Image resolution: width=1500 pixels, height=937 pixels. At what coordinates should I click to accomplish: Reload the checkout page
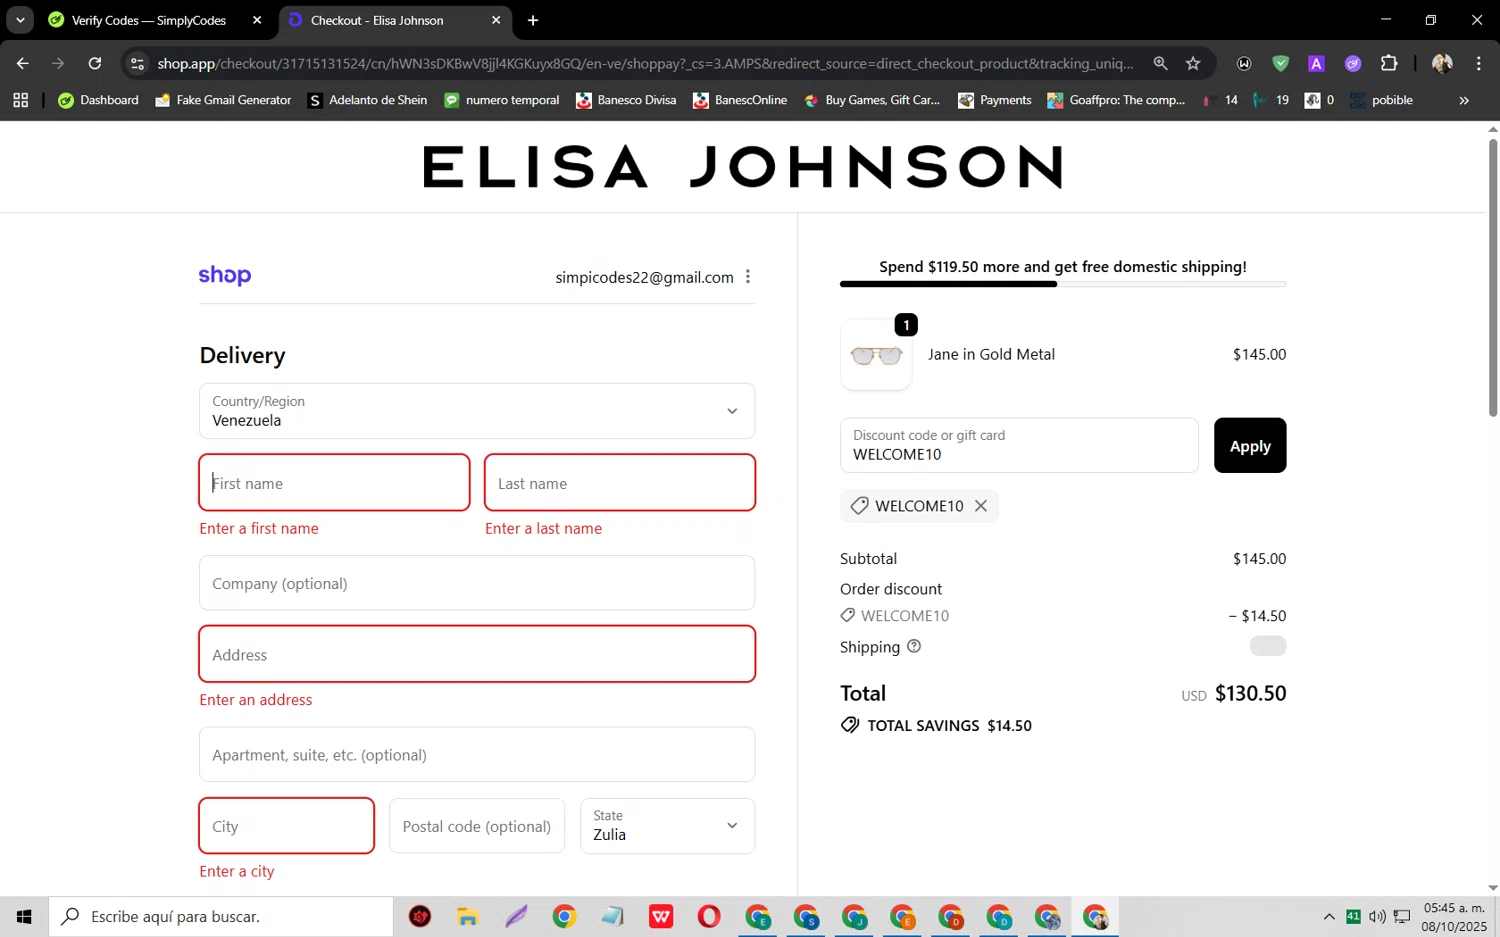[94, 63]
